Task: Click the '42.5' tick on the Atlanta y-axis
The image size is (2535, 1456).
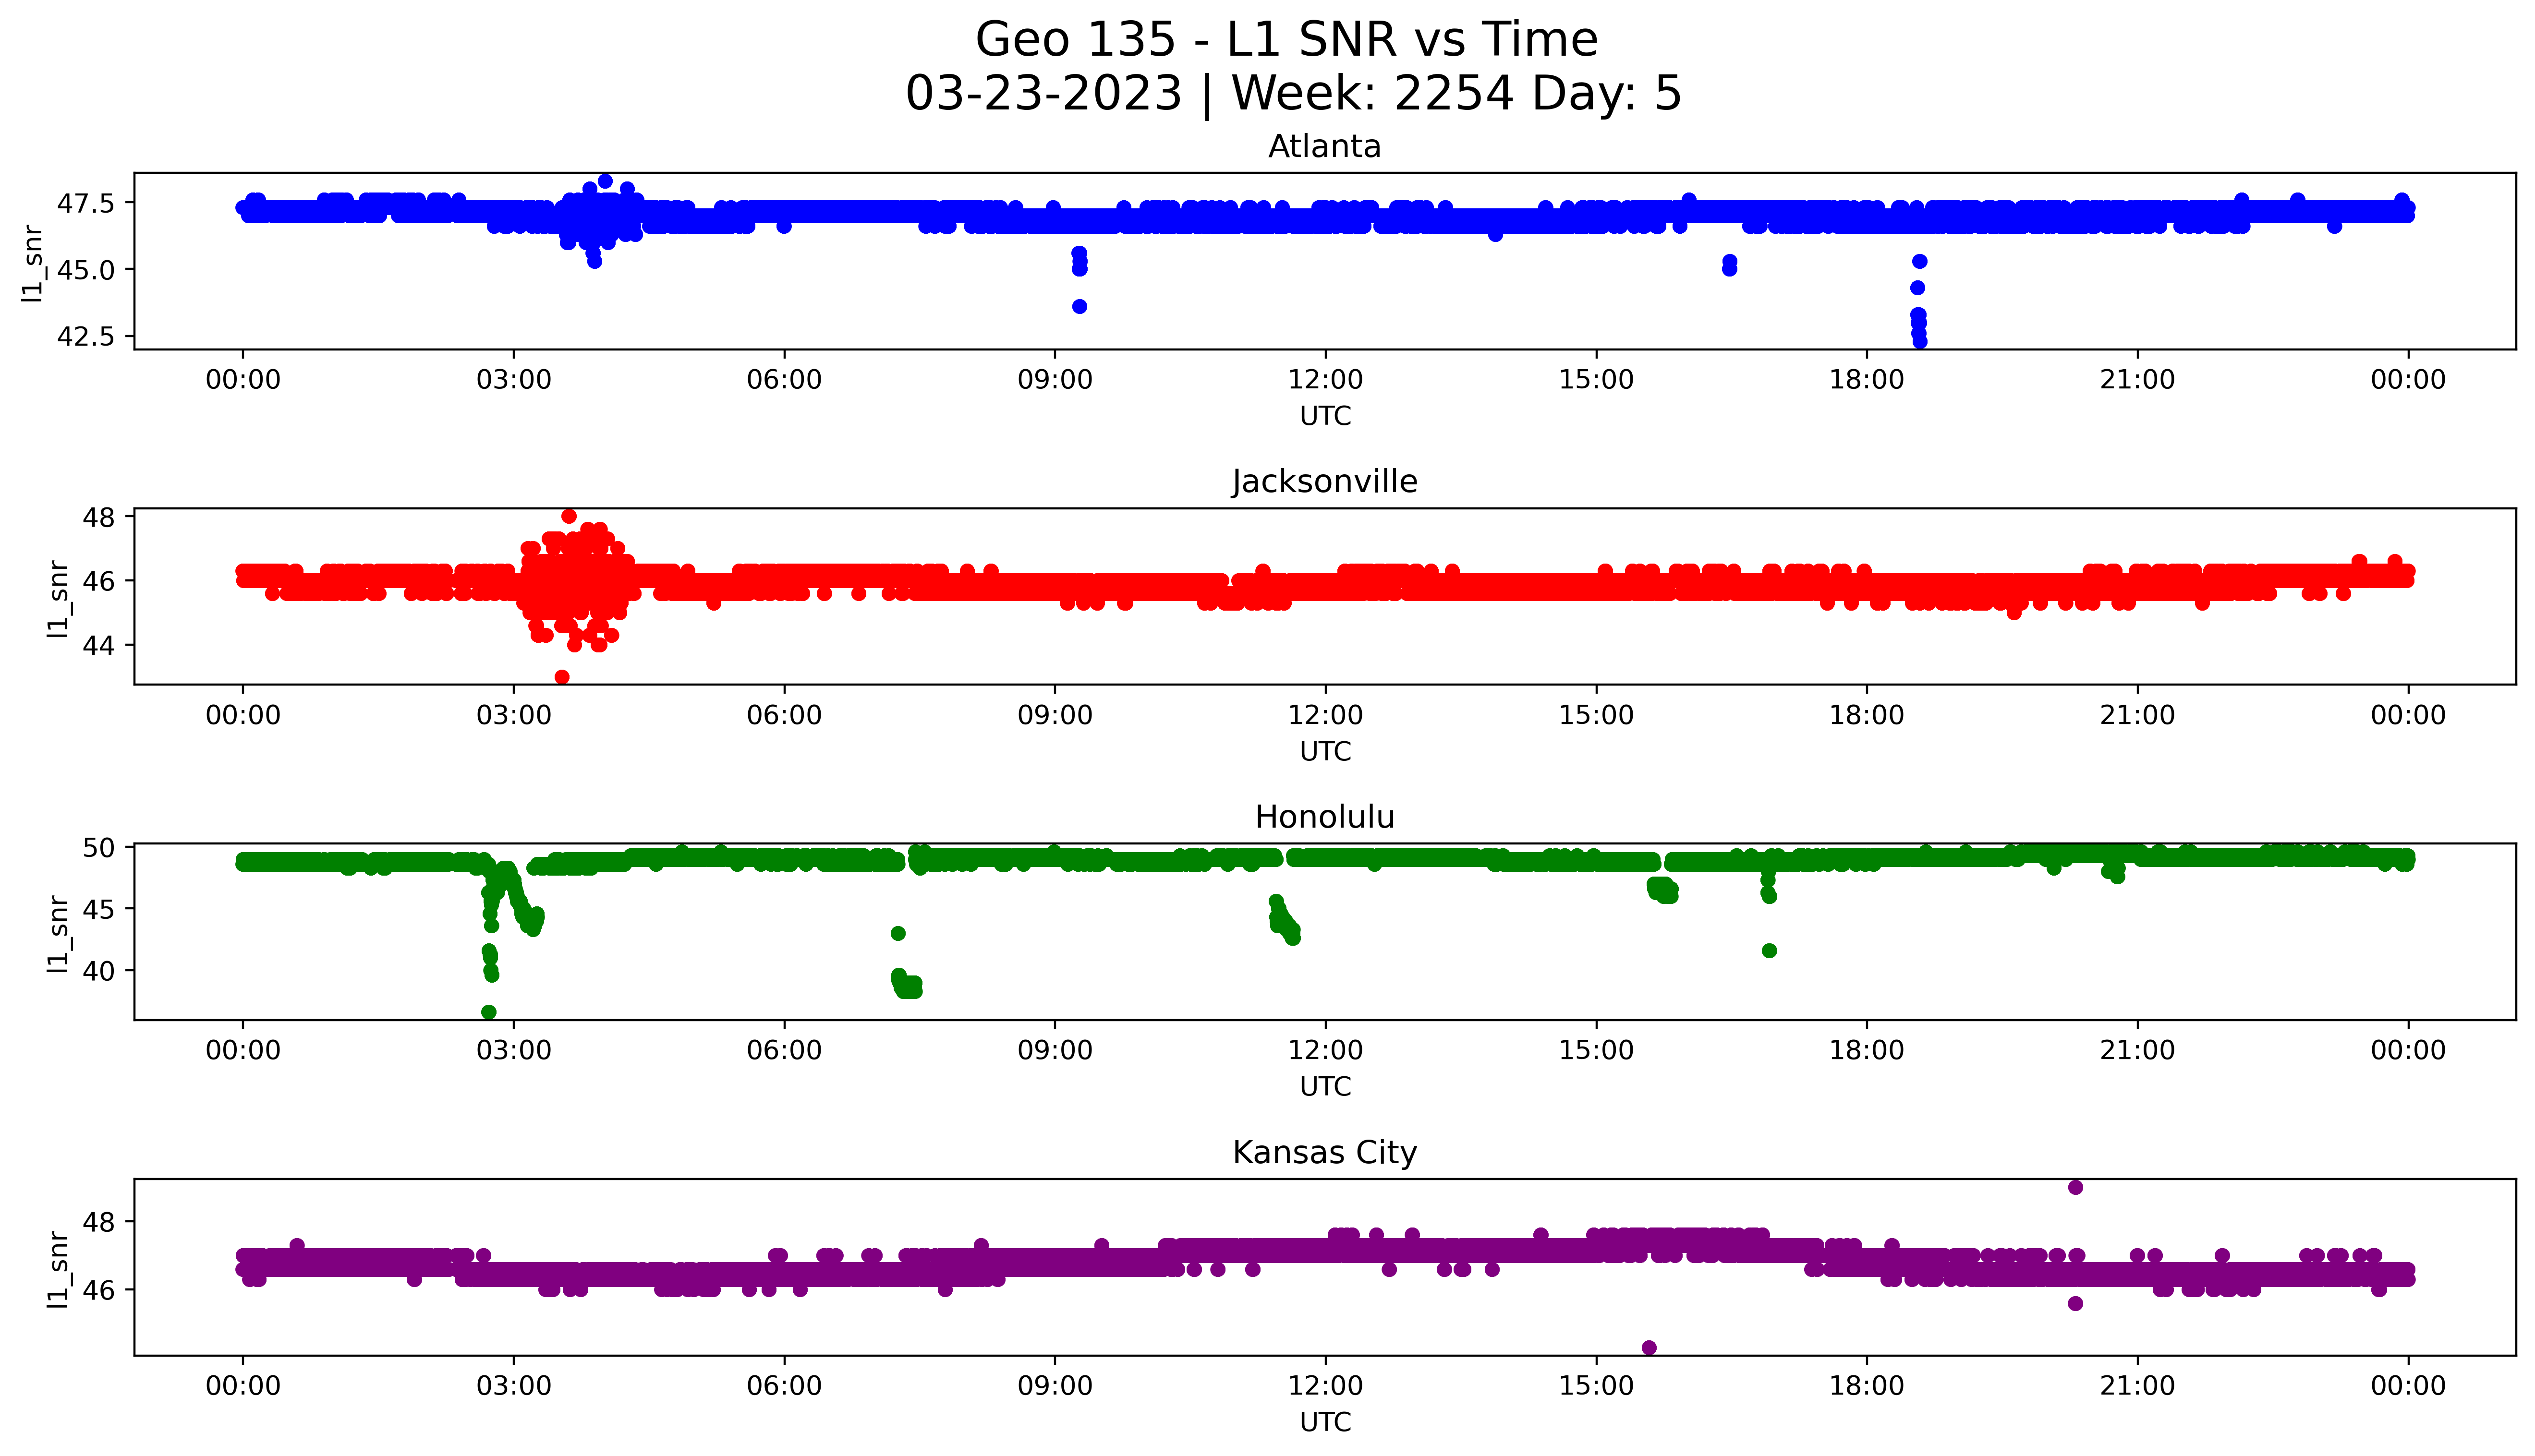Action: coord(86,336)
